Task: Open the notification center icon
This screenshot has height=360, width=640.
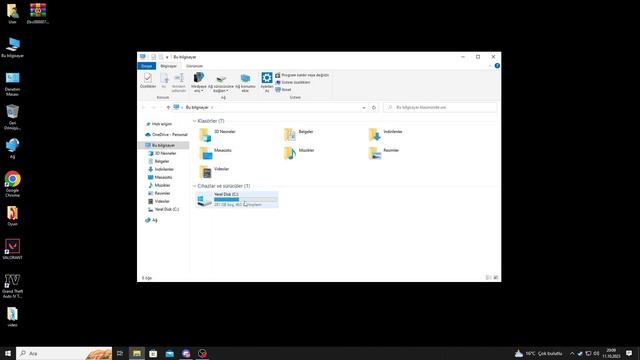Action: pyautogui.click(x=629, y=353)
